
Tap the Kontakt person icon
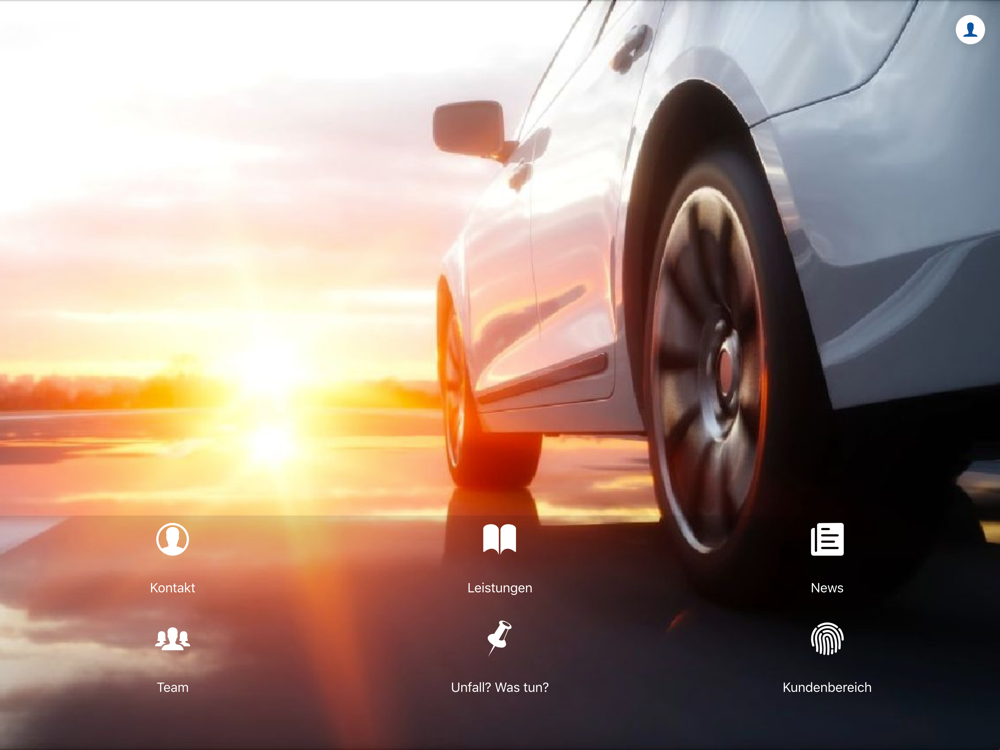point(172,540)
